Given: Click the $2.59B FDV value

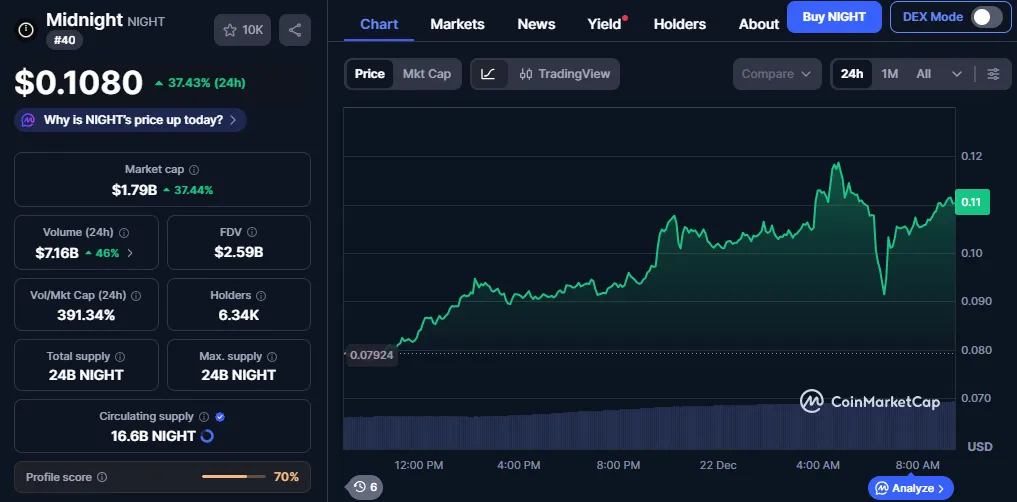Looking at the screenshot, I should pos(239,252).
